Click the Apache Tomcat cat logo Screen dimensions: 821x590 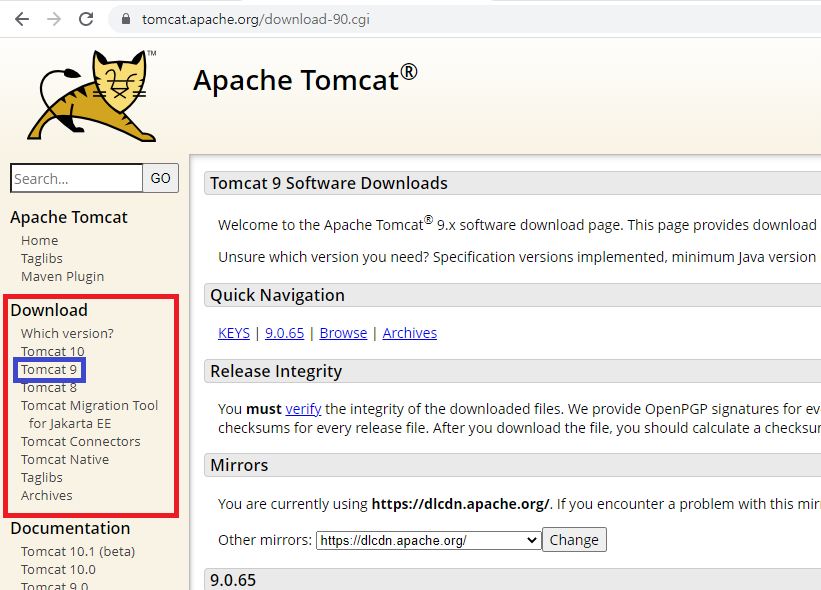click(92, 95)
